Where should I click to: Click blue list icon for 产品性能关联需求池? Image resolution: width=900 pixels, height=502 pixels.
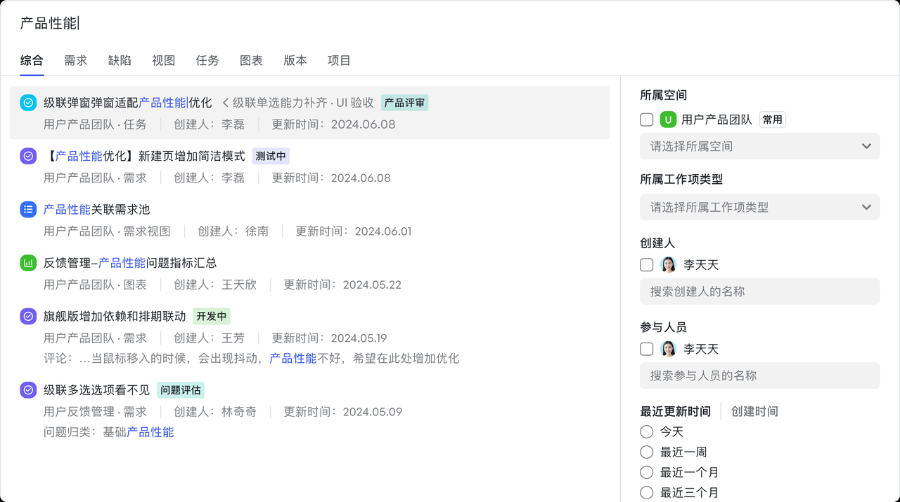tap(28, 209)
